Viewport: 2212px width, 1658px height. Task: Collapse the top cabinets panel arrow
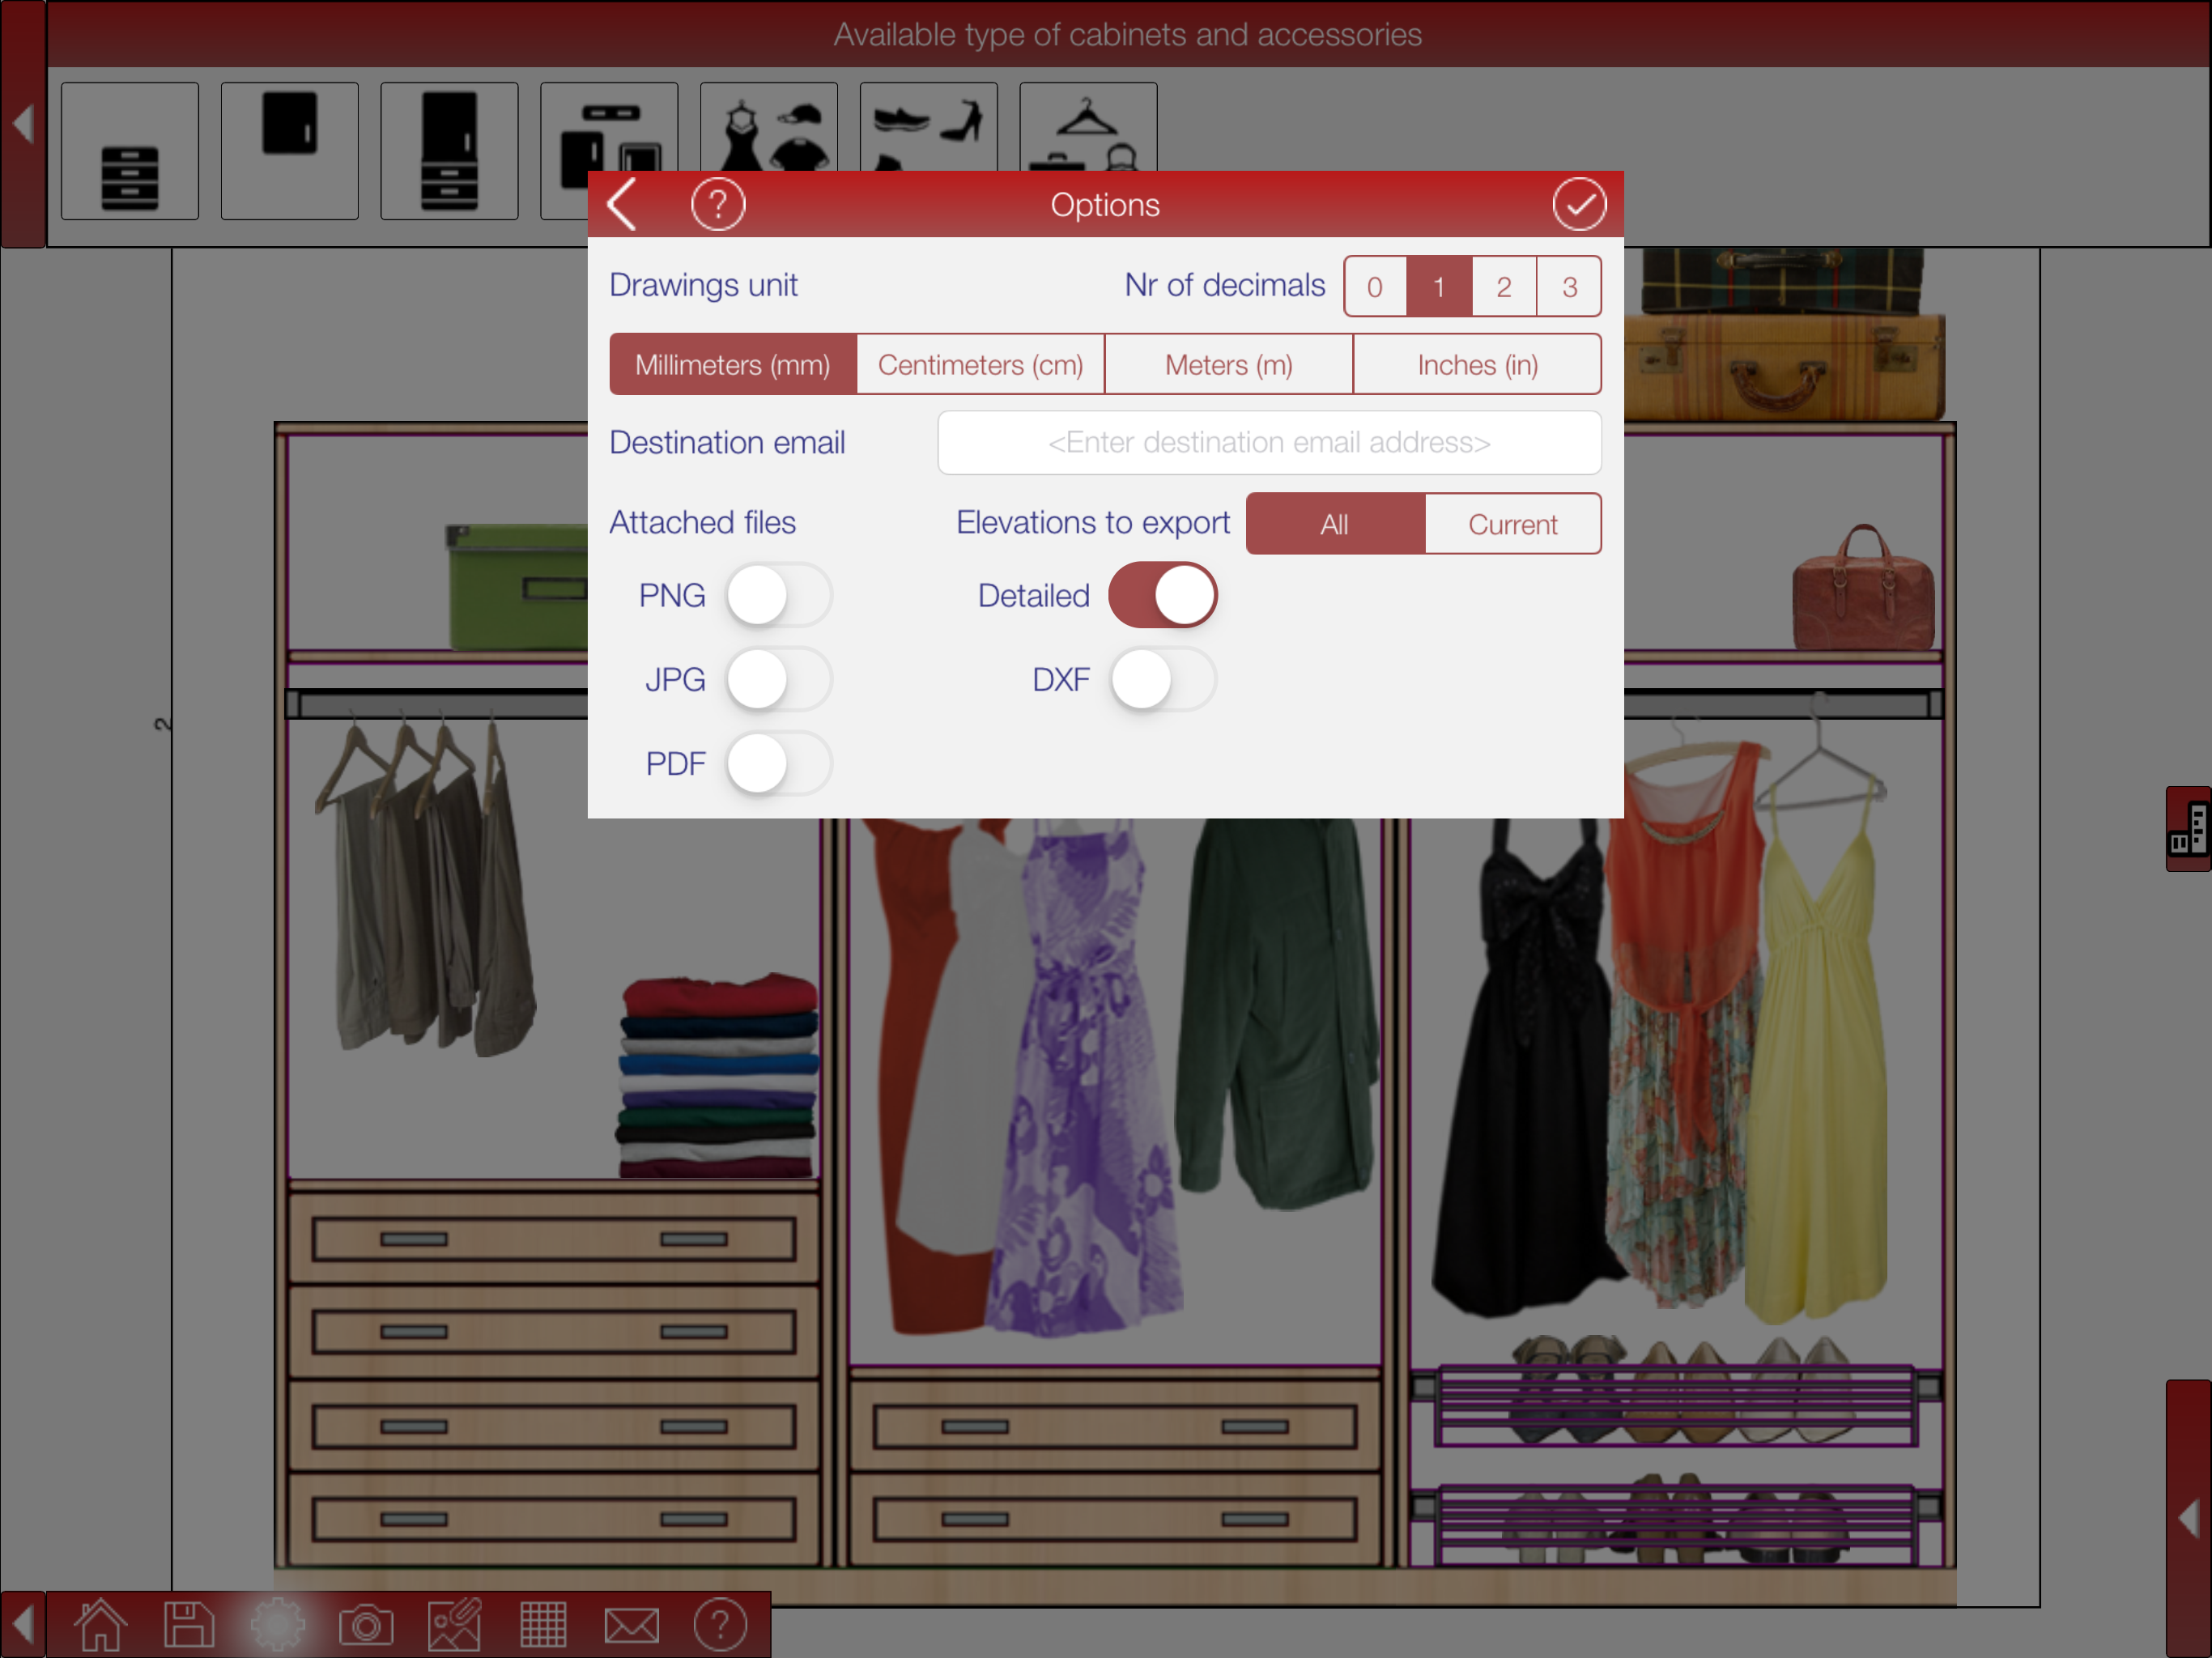[23, 125]
